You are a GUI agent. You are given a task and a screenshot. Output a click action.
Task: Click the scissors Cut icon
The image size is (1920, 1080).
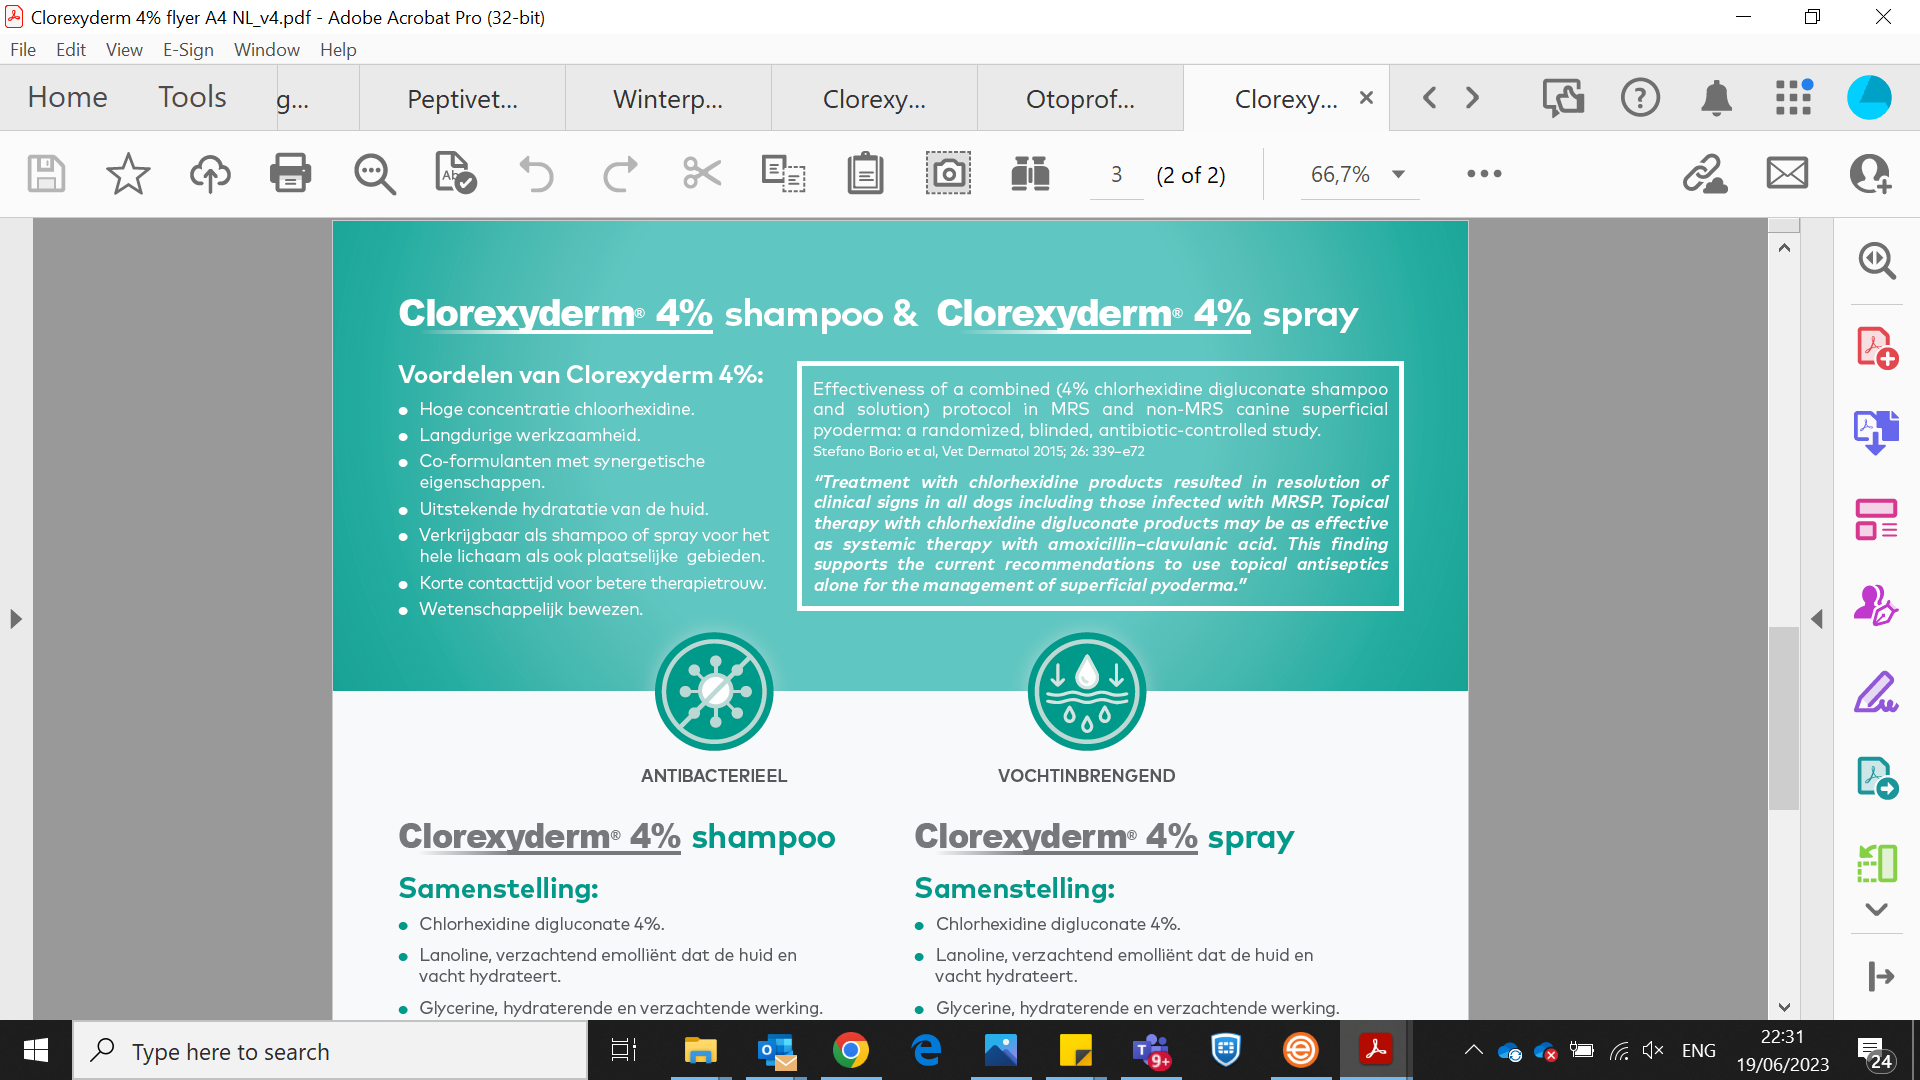(701, 174)
